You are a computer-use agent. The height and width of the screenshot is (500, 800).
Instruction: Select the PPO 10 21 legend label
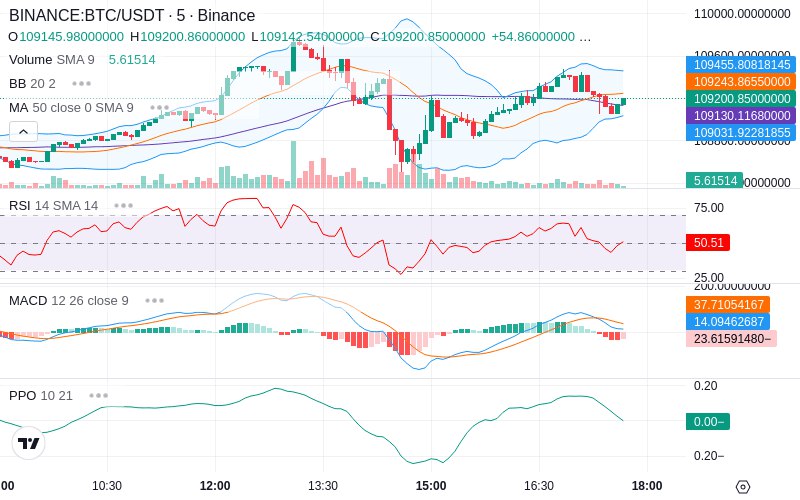[41, 395]
